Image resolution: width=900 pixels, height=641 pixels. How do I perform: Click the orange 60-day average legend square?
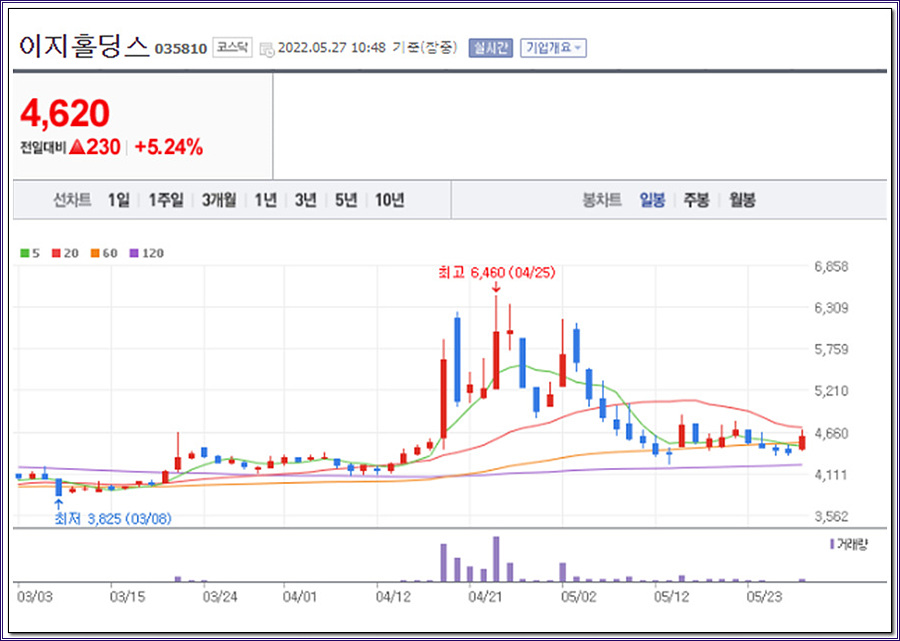pyautogui.click(x=95, y=253)
